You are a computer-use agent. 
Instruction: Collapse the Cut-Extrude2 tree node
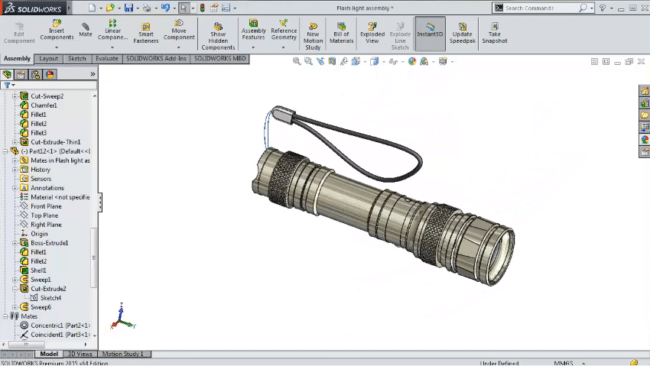[x=15, y=289]
